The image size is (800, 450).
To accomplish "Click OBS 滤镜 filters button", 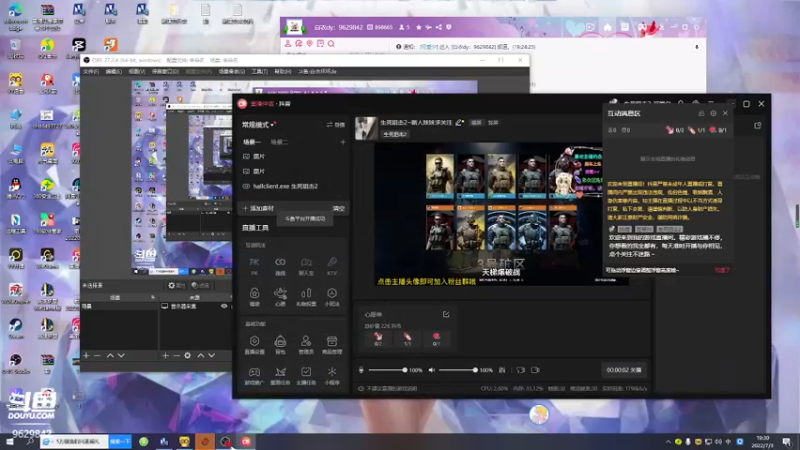I will (200, 285).
